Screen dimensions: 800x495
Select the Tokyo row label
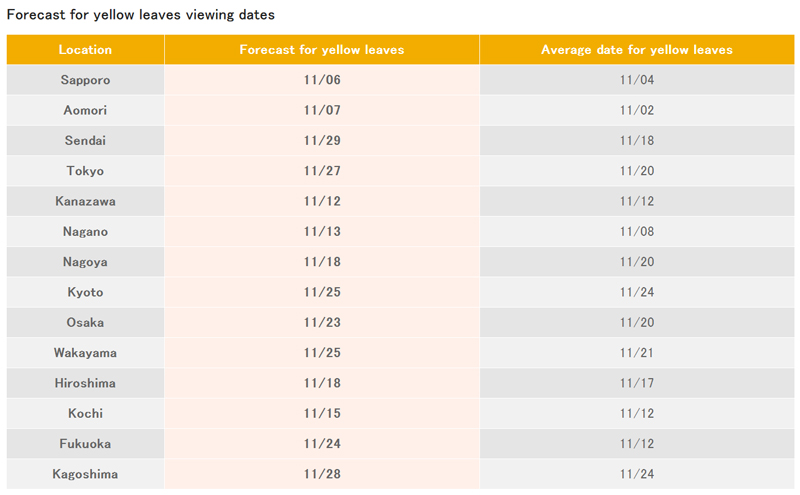tap(85, 171)
